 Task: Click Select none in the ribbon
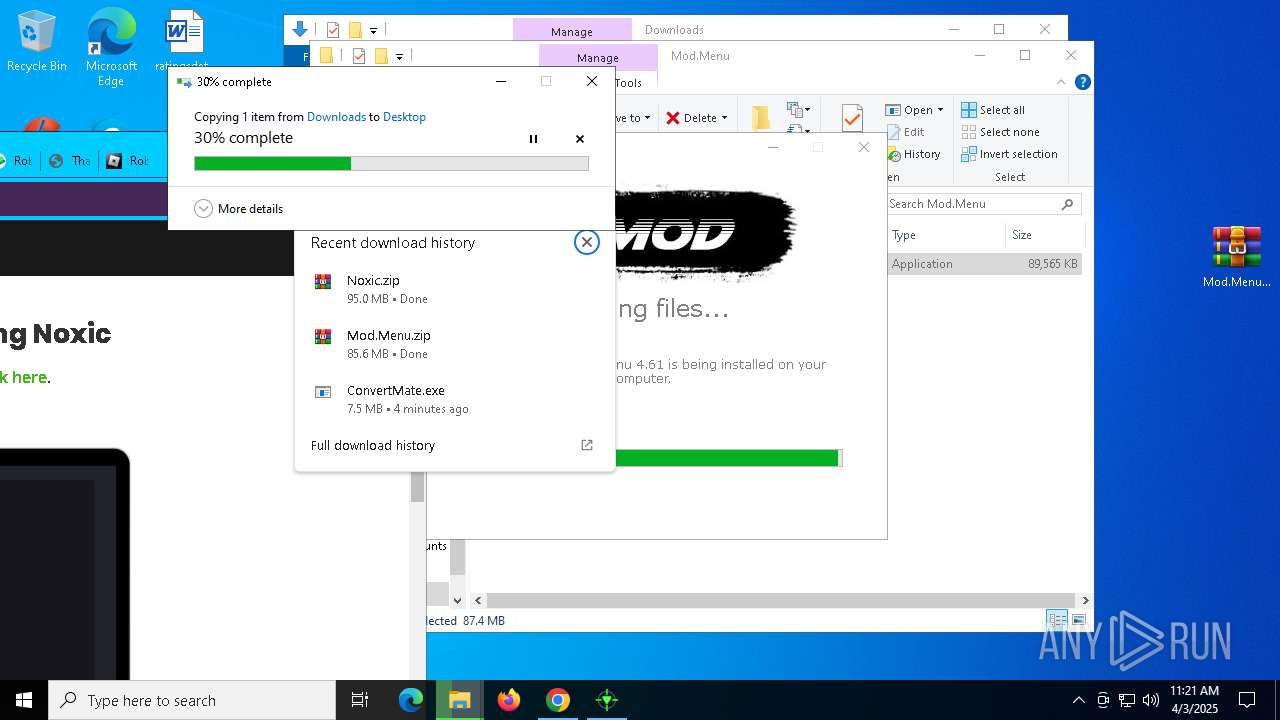coord(1000,132)
